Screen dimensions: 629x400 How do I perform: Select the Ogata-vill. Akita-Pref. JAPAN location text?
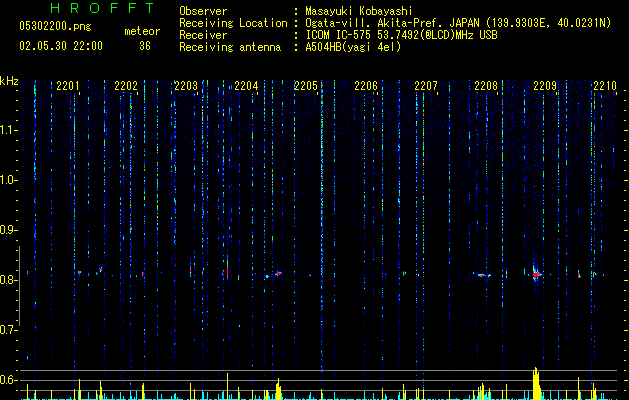458,24
